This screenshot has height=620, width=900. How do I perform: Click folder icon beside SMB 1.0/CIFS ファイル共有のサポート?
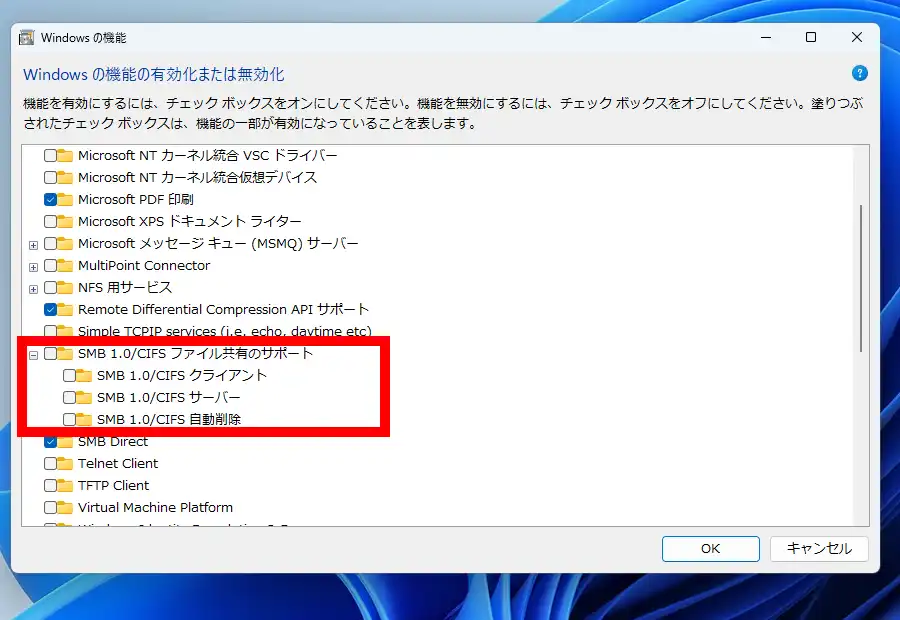pyautogui.click(x=65, y=354)
